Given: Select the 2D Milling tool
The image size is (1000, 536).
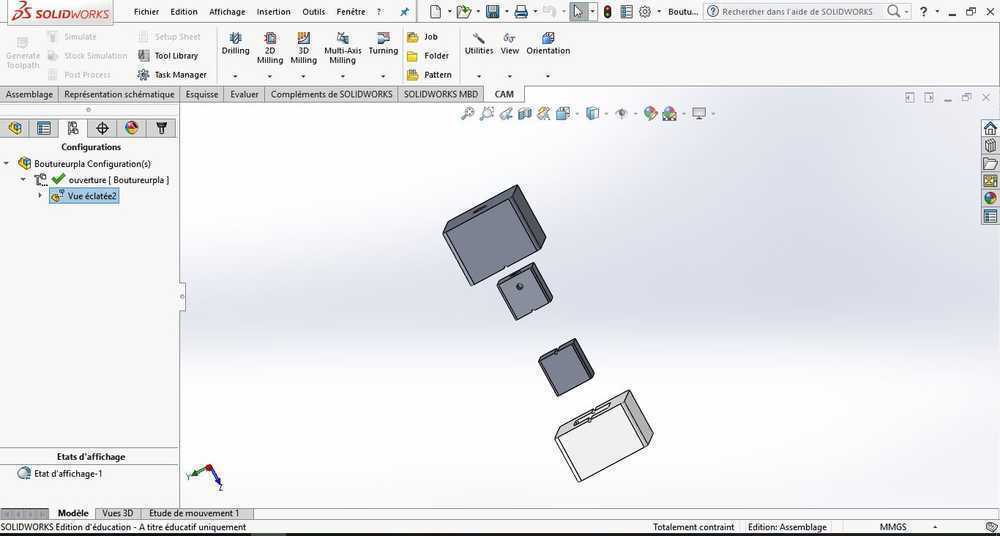Looking at the screenshot, I should click(270, 48).
